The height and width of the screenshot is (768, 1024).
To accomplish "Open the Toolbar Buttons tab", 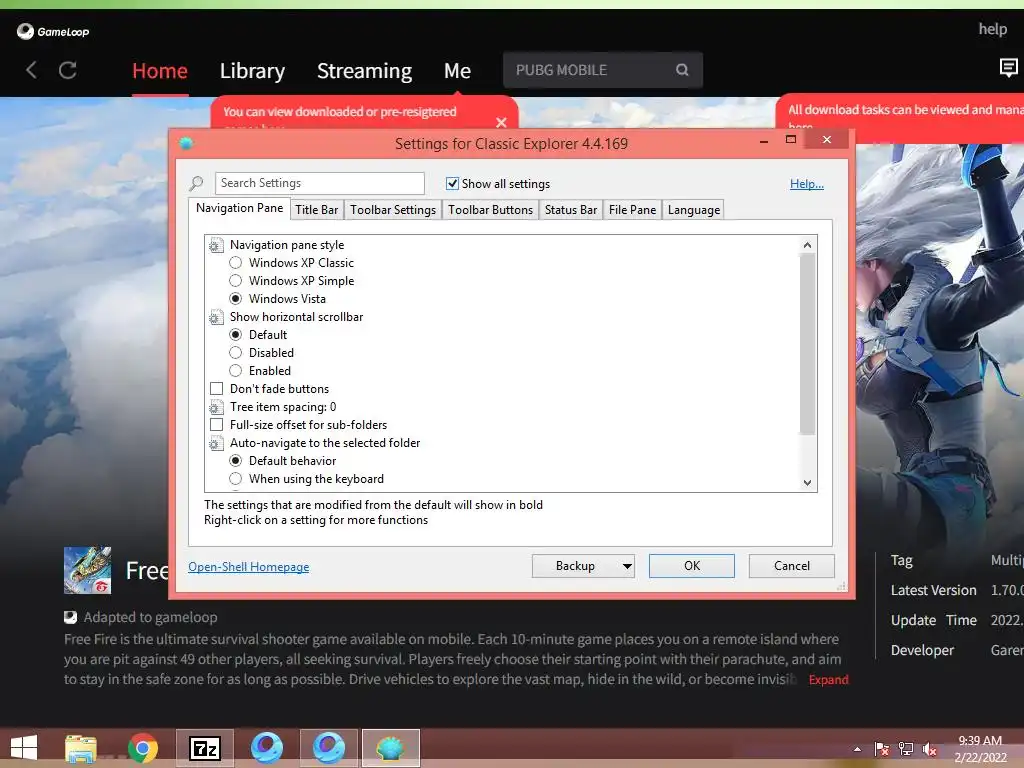I will pyautogui.click(x=490, y=210).
